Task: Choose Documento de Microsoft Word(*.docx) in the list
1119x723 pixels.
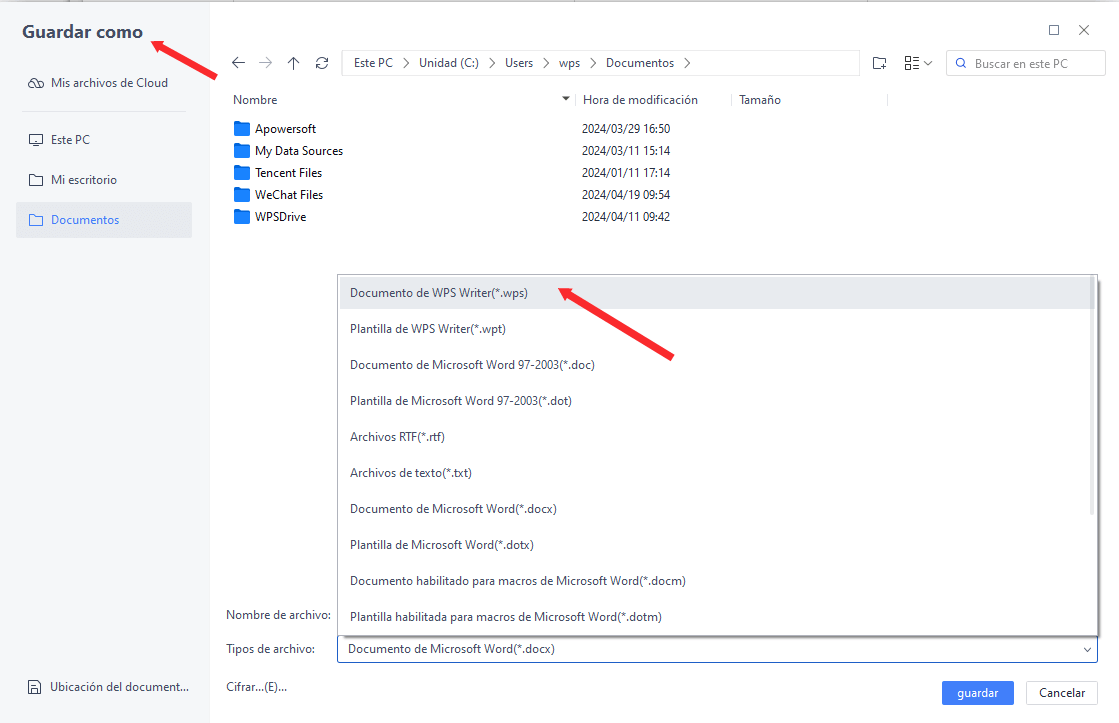Action: pos(714,509)
